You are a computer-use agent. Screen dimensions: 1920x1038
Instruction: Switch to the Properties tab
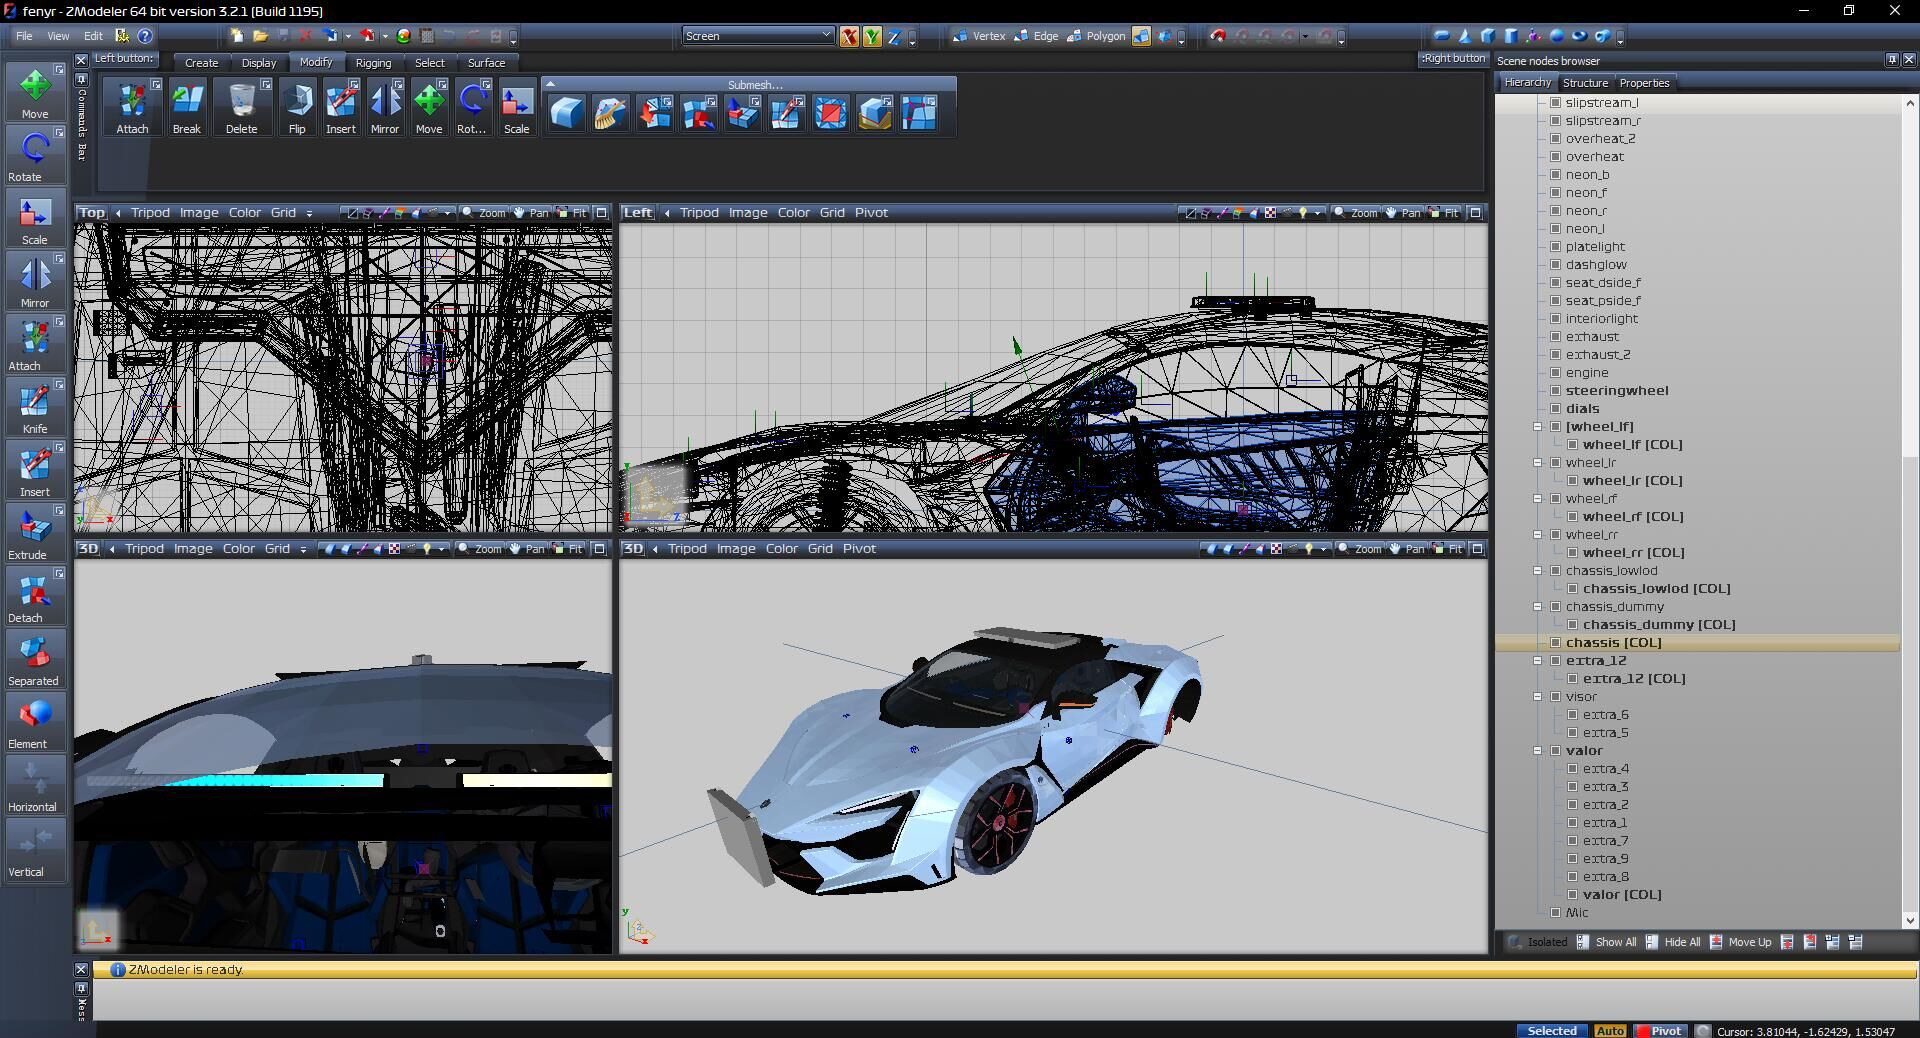[x=1644, y=83]
